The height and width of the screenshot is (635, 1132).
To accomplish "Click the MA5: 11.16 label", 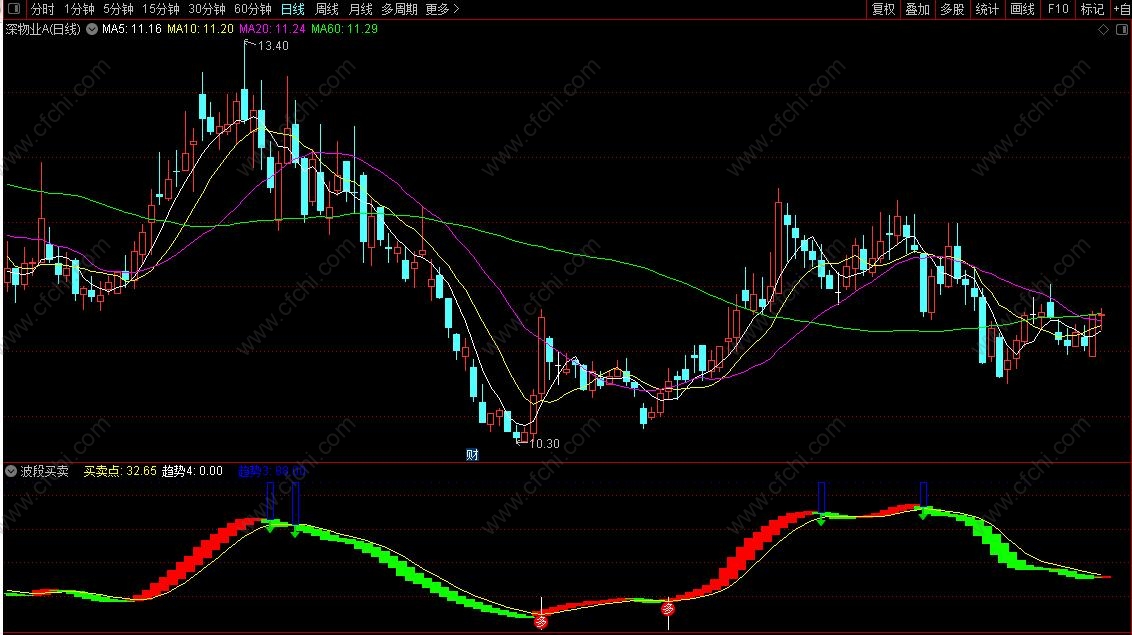I will tap(131, 29).
